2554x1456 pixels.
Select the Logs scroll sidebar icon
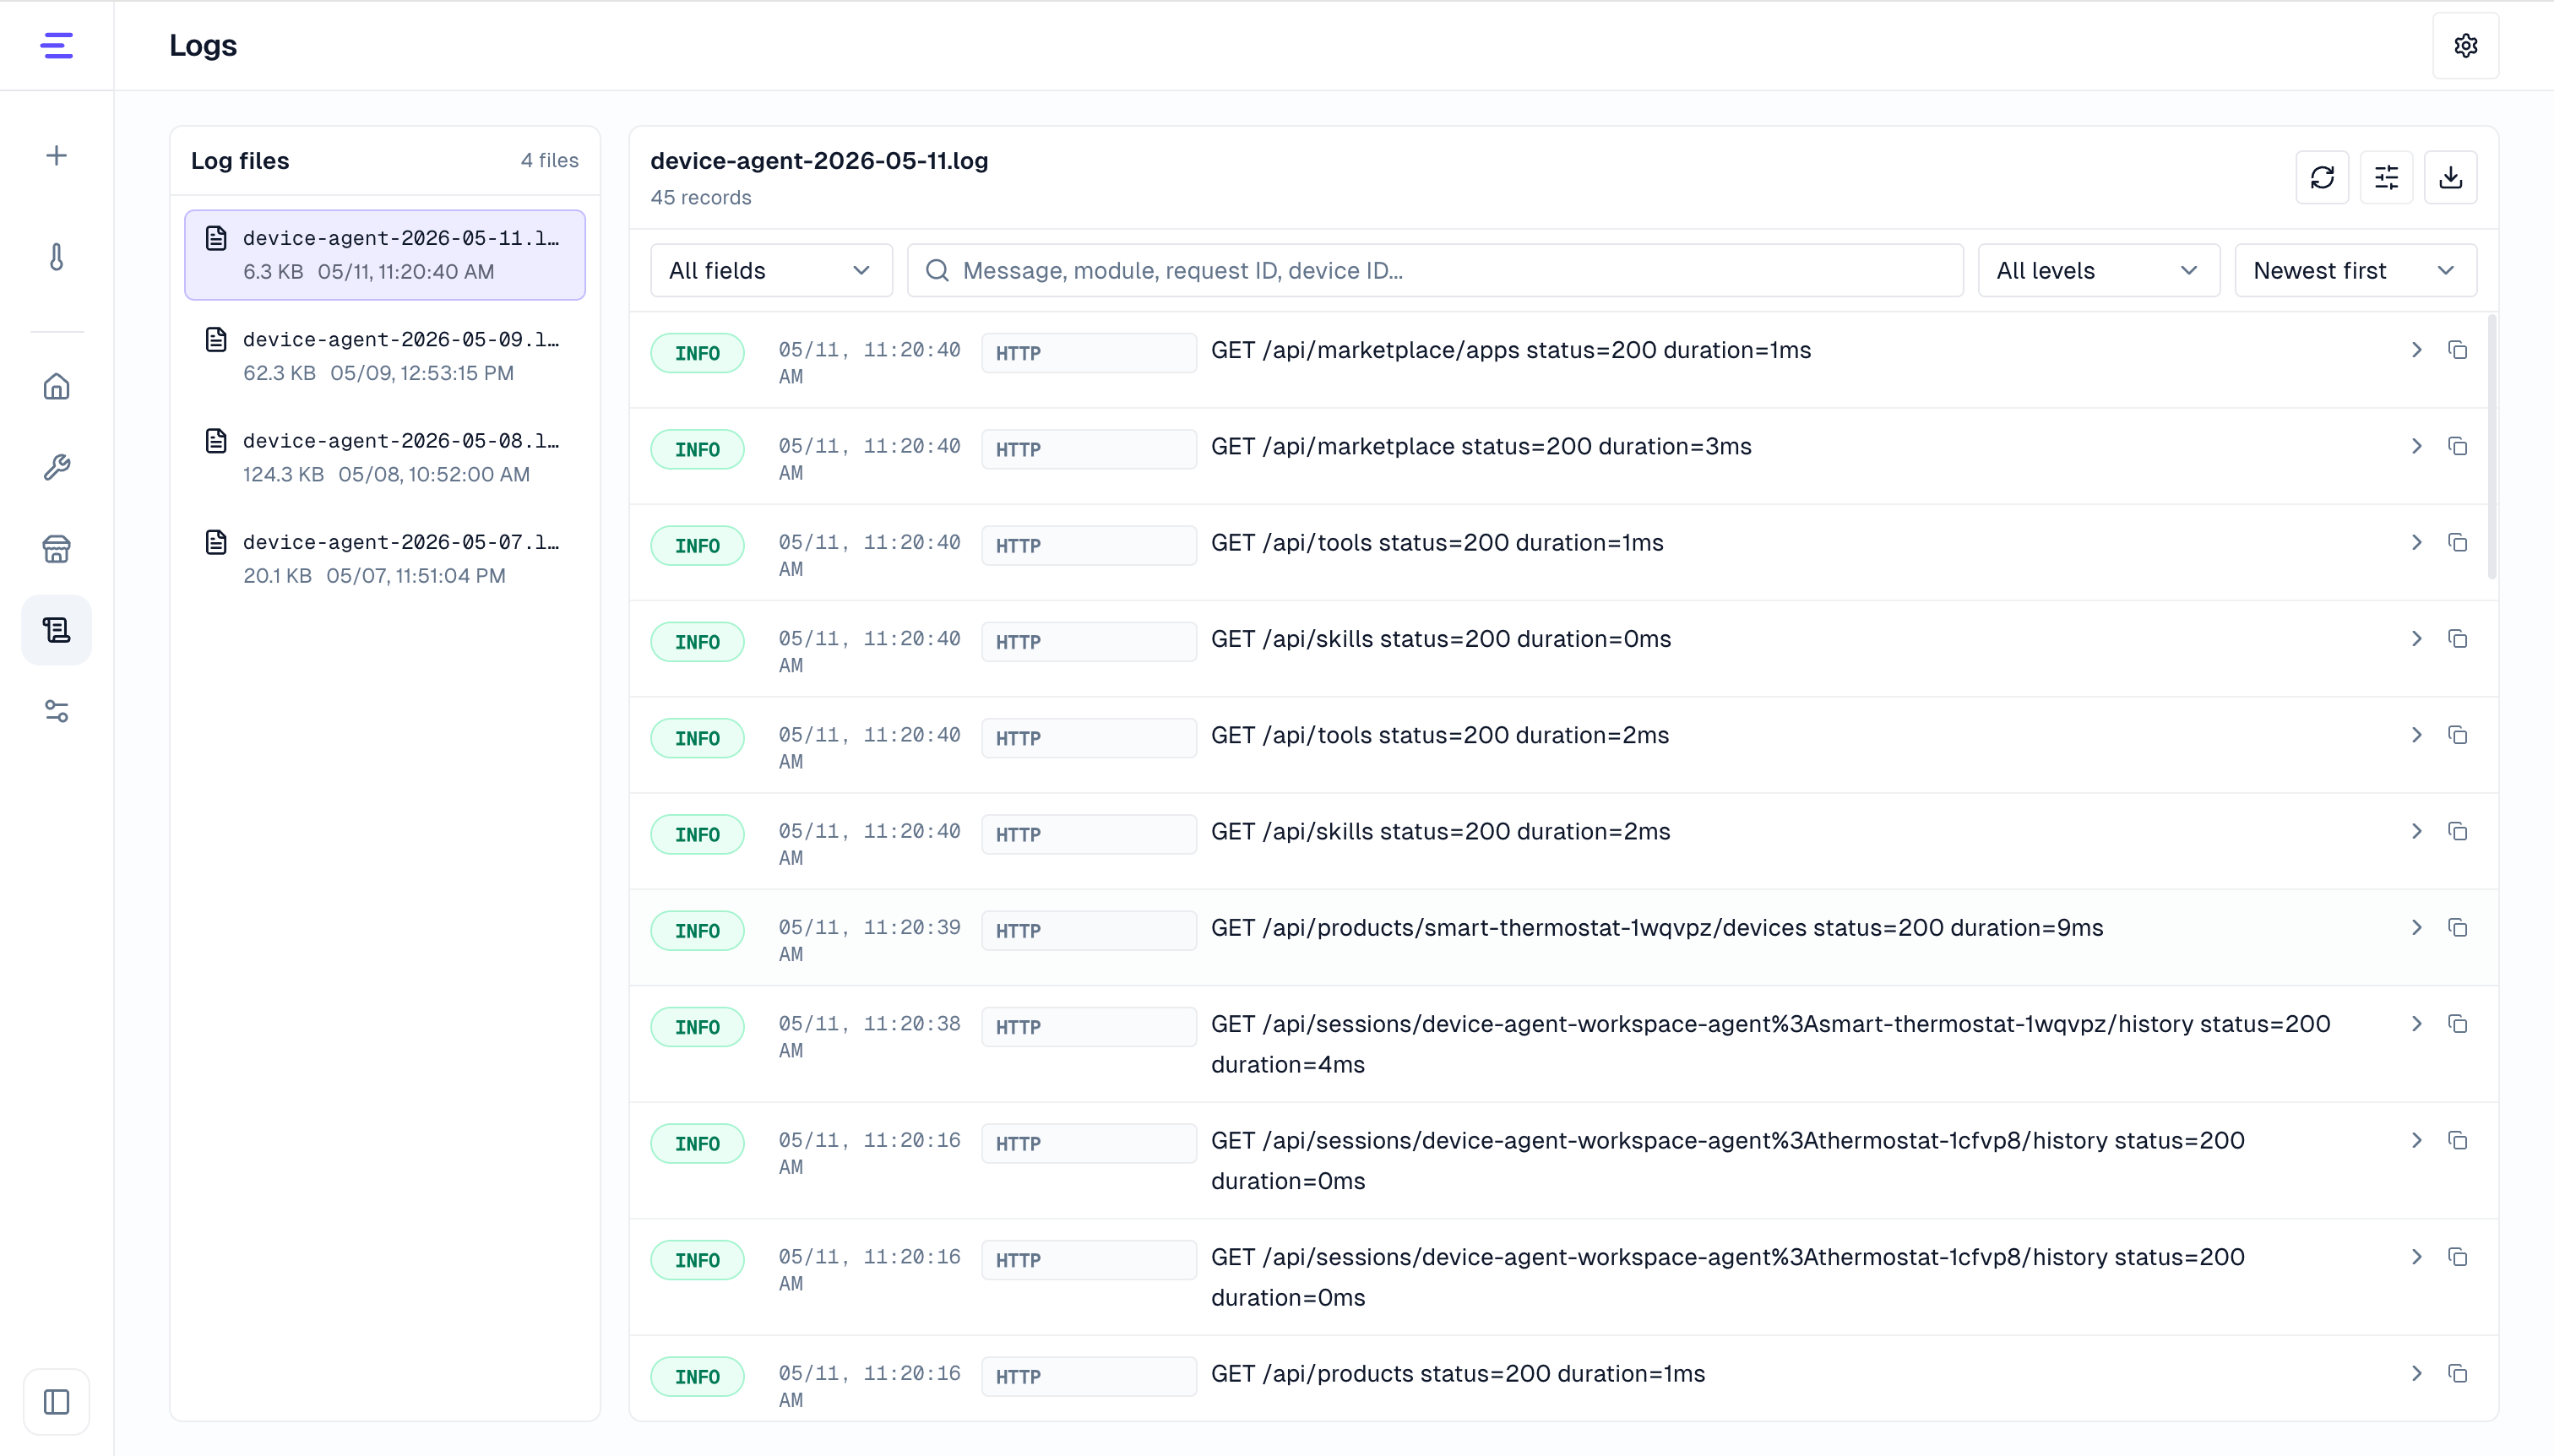pyautogui.click(x=56, y=630)
